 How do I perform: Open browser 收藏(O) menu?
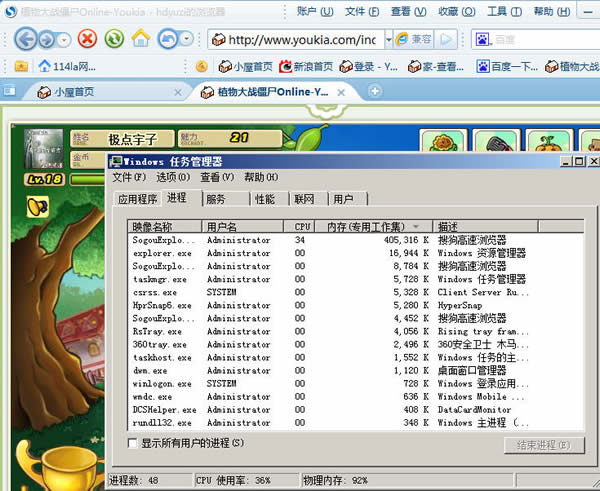pos(457,12)
